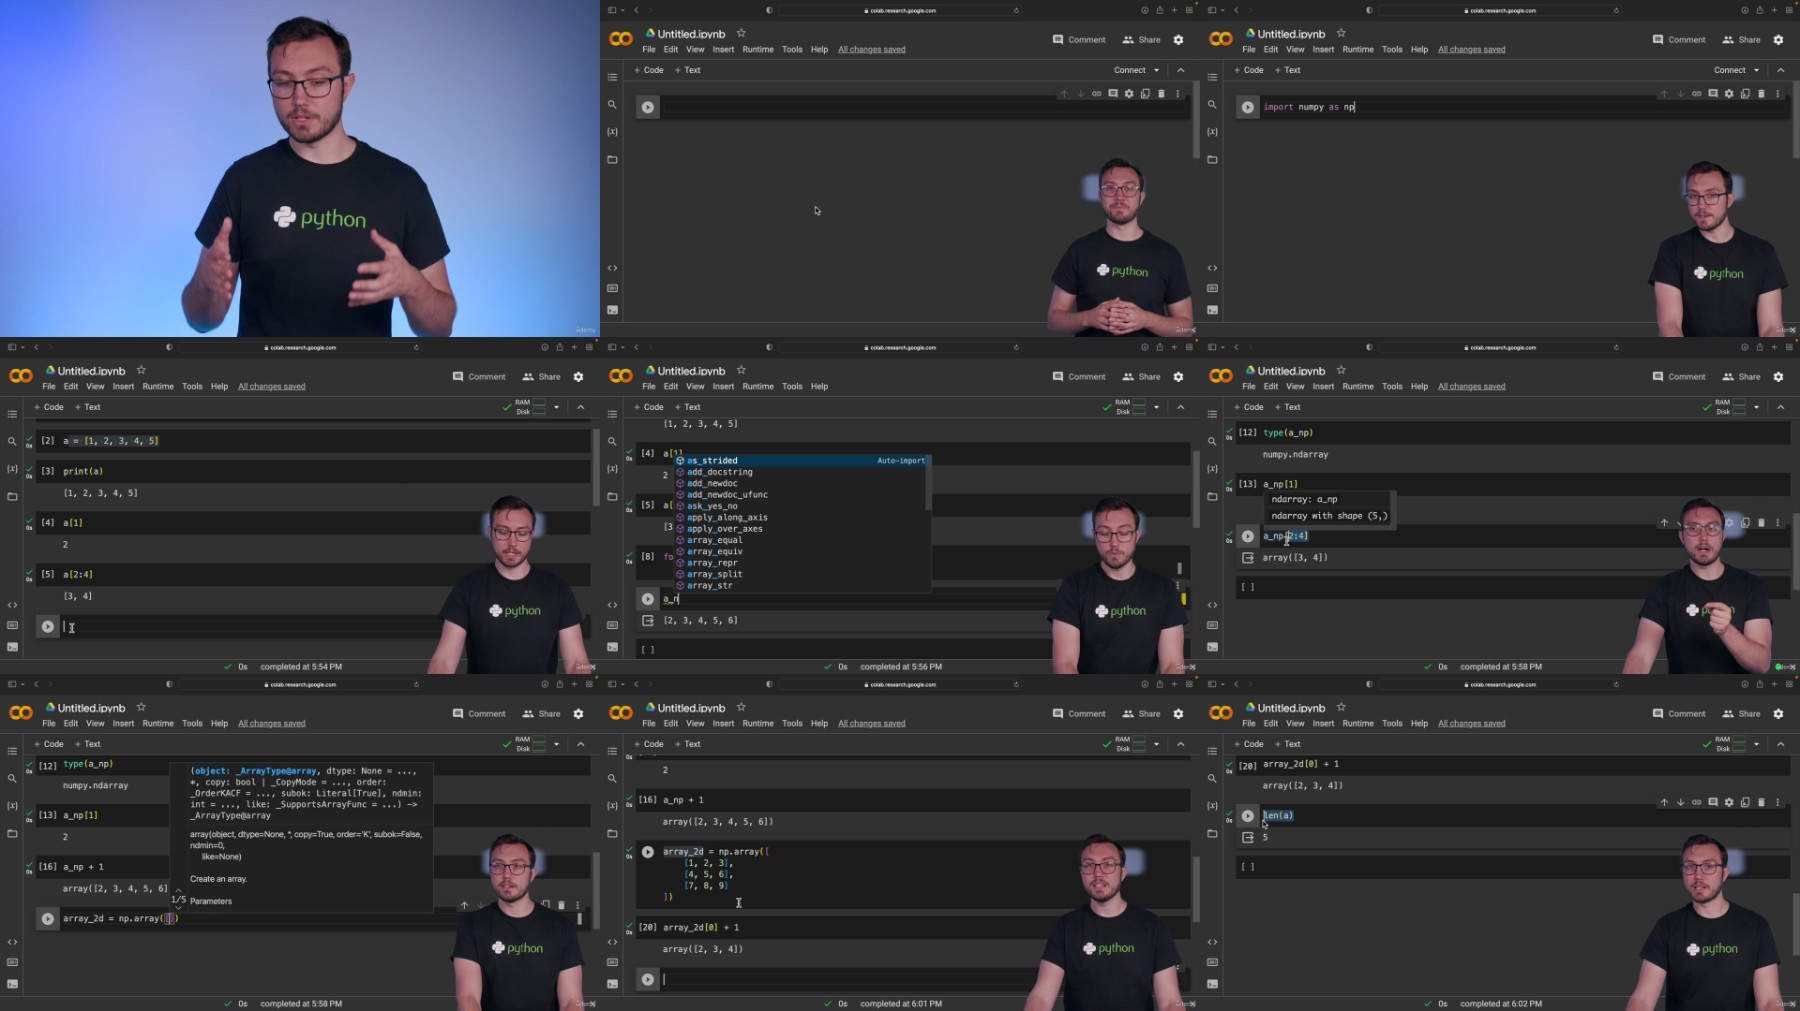
Task: Open Tools menu in the 5:54 PM notebook
Action: (x=192, y=386)
